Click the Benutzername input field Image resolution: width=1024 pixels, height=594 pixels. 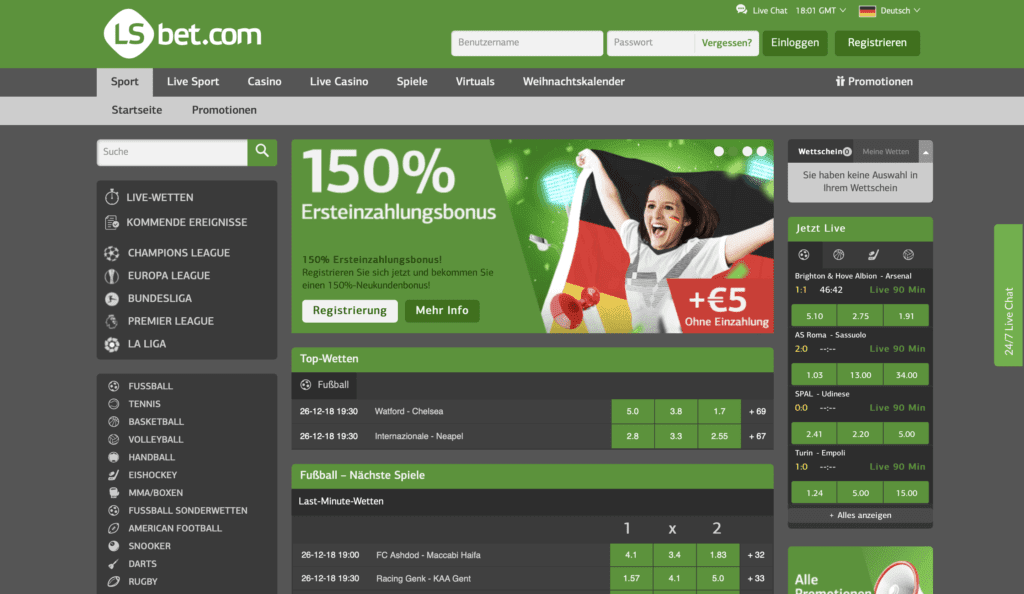[x=527, y=43]
